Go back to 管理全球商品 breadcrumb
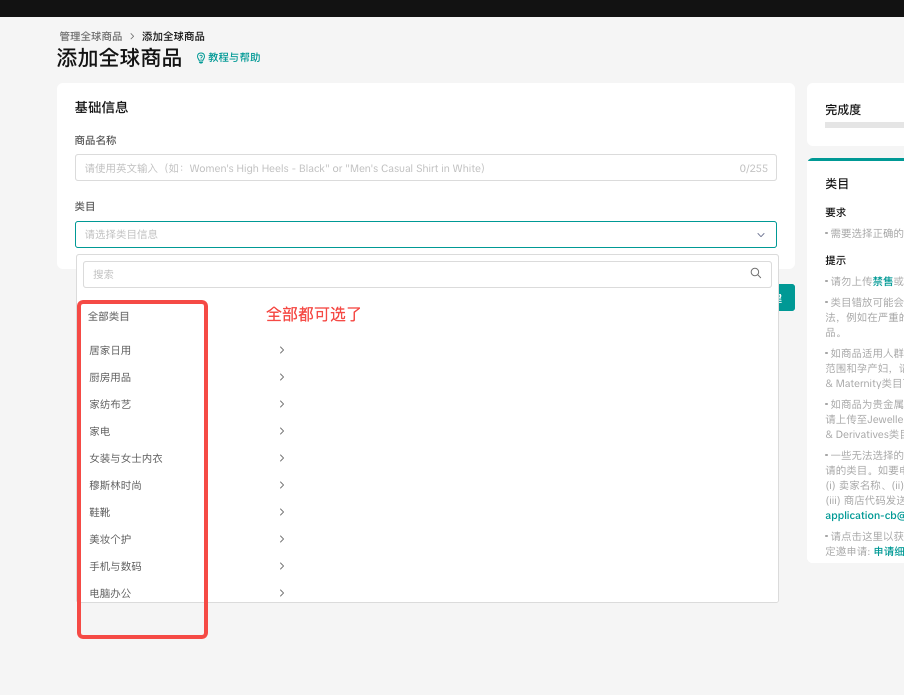 [91, 36]
